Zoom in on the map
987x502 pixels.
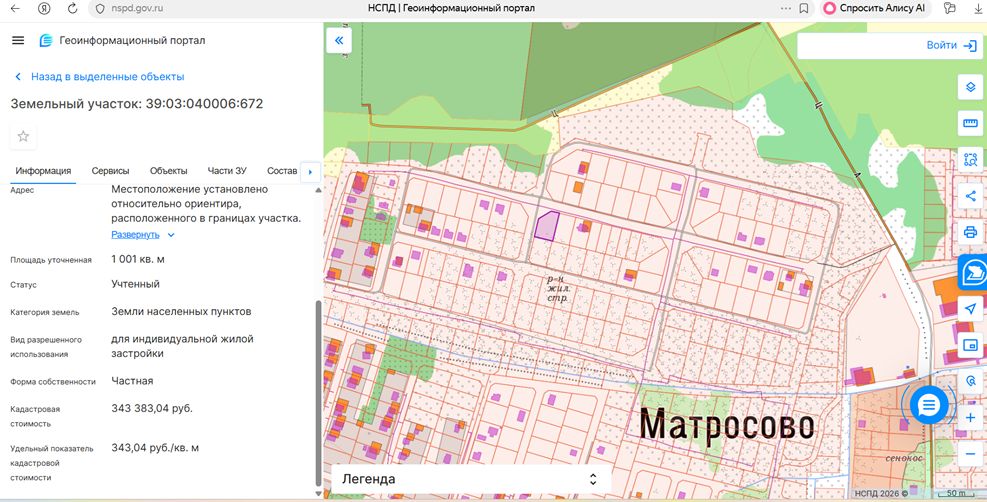click(x=969, y=417)
